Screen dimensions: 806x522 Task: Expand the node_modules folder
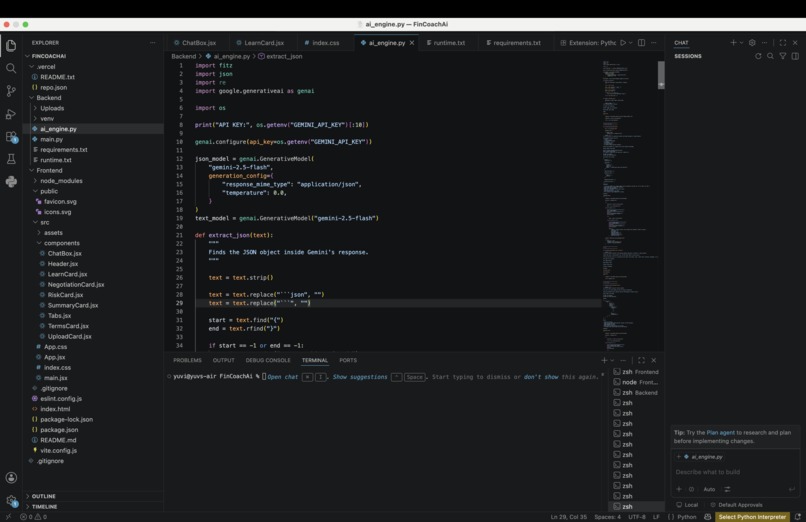[61, 181]
